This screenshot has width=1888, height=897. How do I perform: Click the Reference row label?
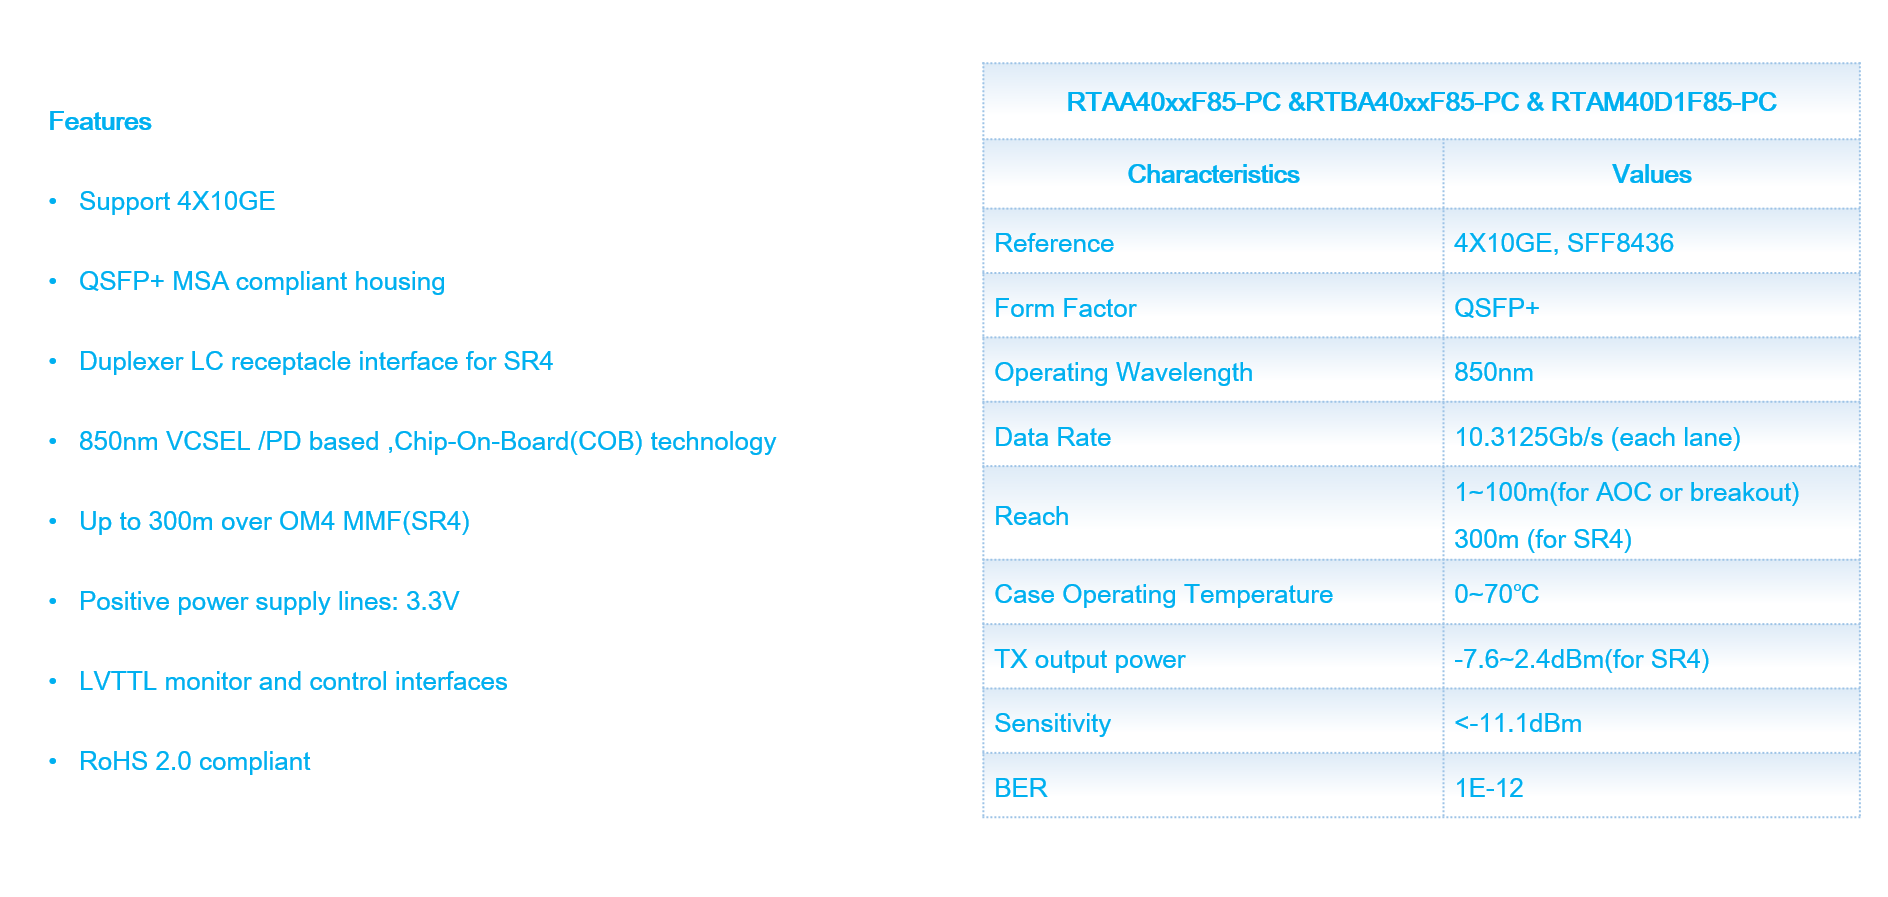click(1054, 243)
